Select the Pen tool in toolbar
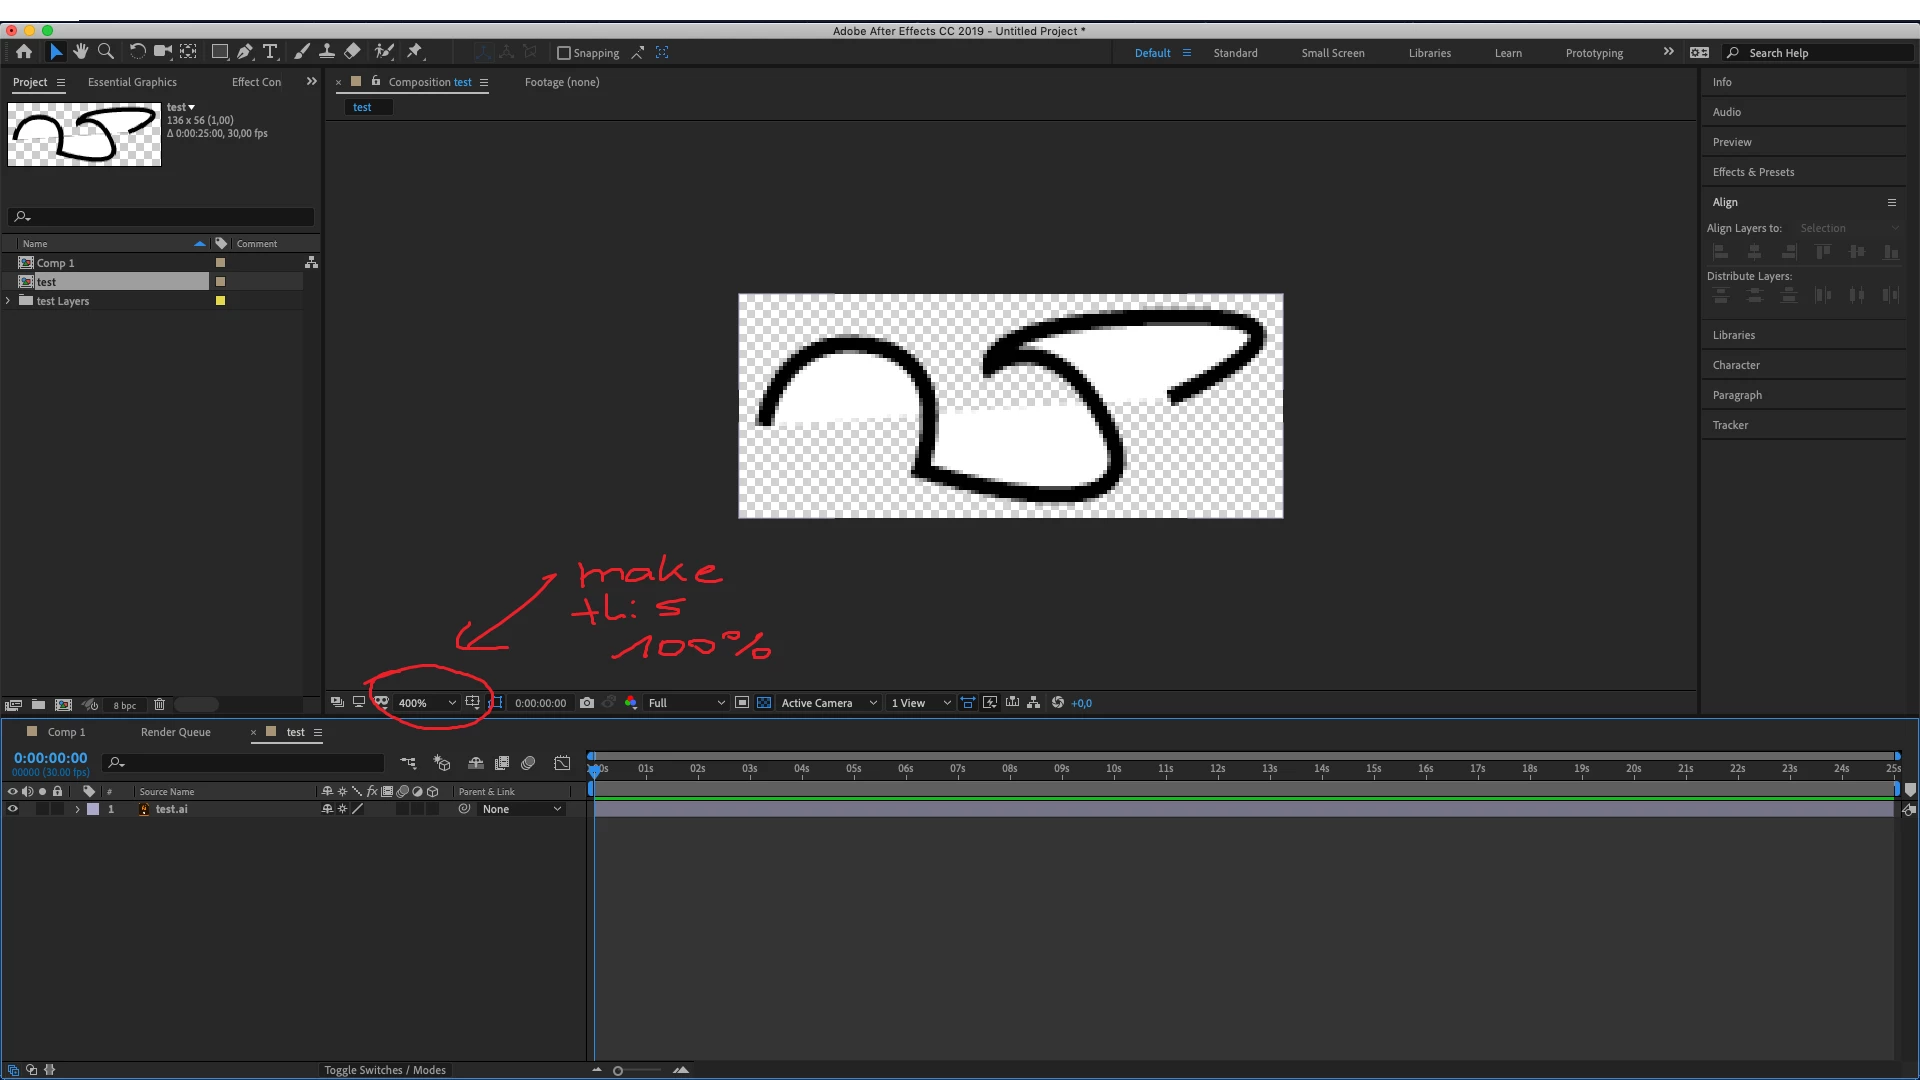 point(245,52)
